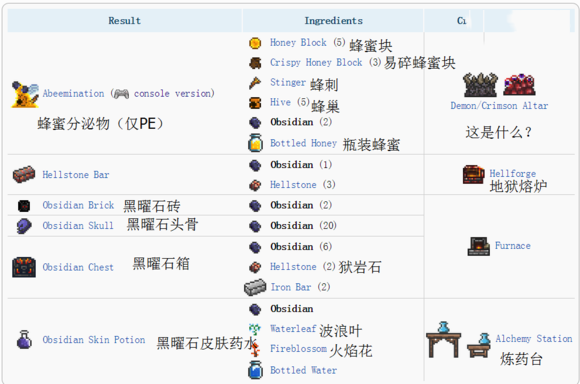Click the console controller icon
The height and width of the screenshot is (384, 580).
[x=121, y=94]
